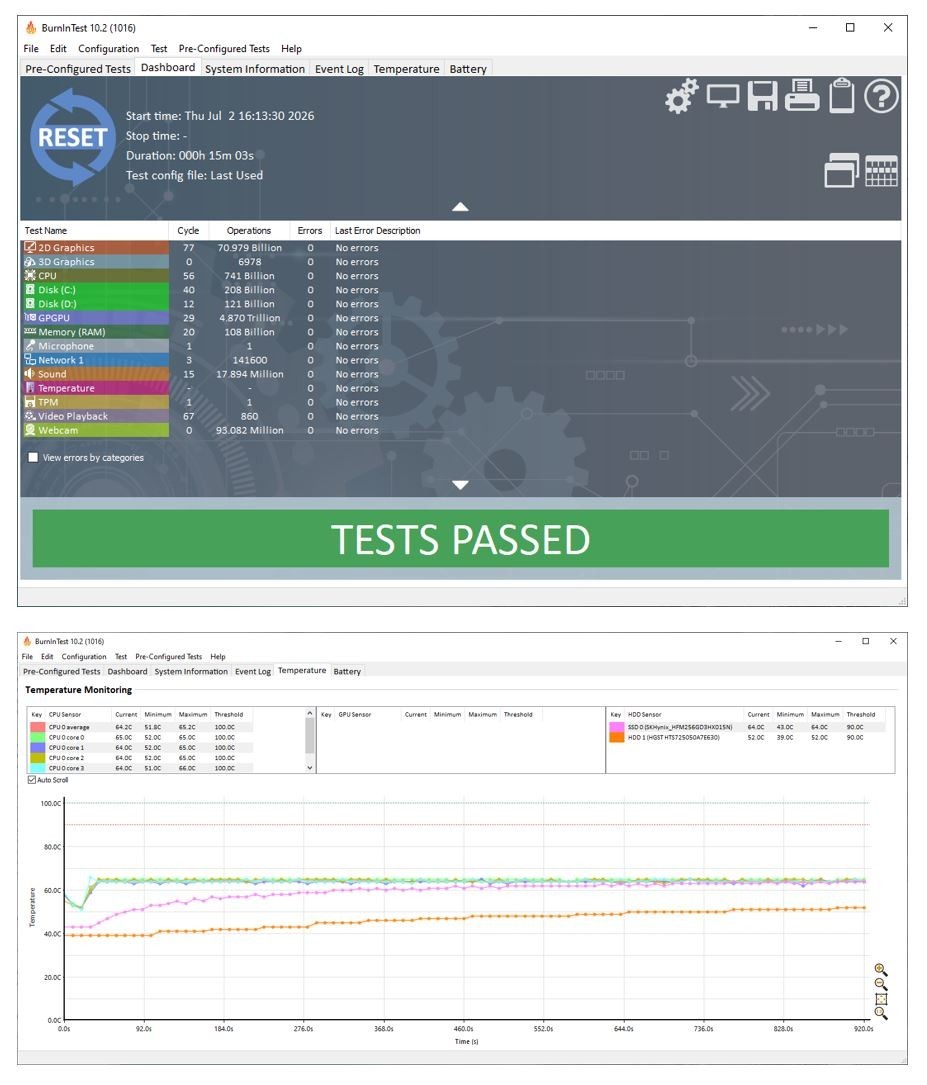Image resolution: width=927 pixels, height=1085 pixels.
Task: Click CPU sensor list scroll down arrow
Action: point(310,767)
